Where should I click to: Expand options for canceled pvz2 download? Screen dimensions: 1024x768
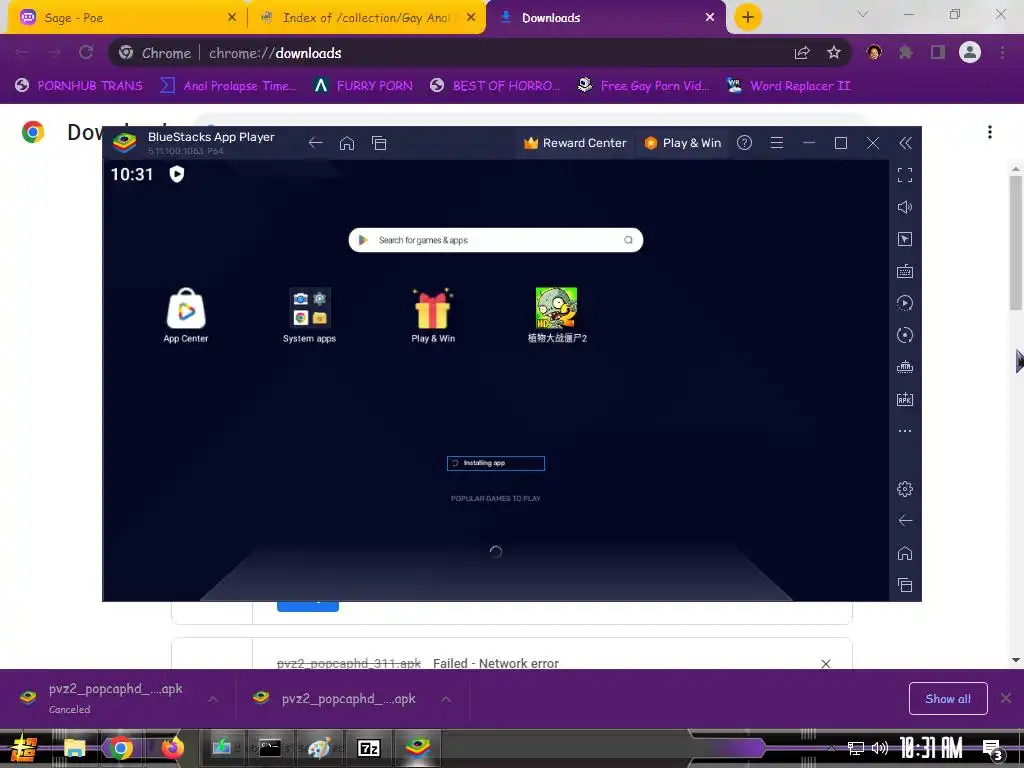(213, 699)
